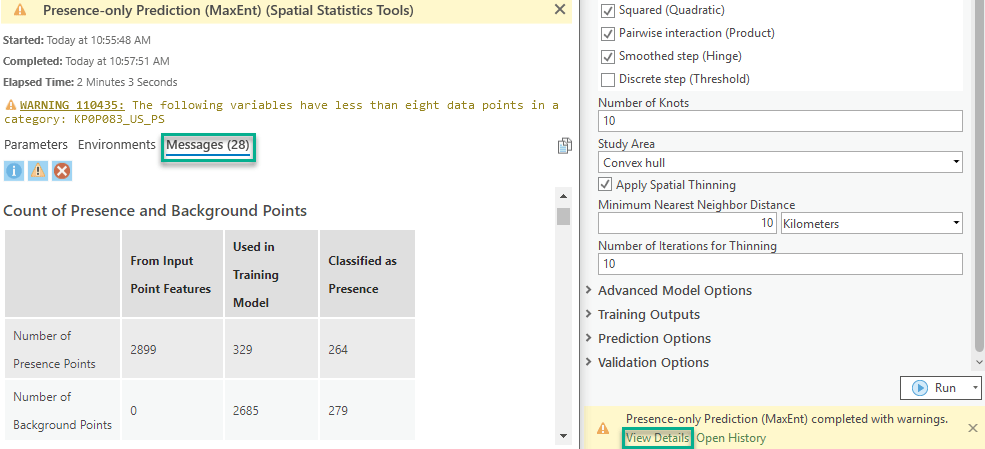Dismiss the completed with warnings notification
This screenshot has width=985, height=449.
click(x=972, y=428)
